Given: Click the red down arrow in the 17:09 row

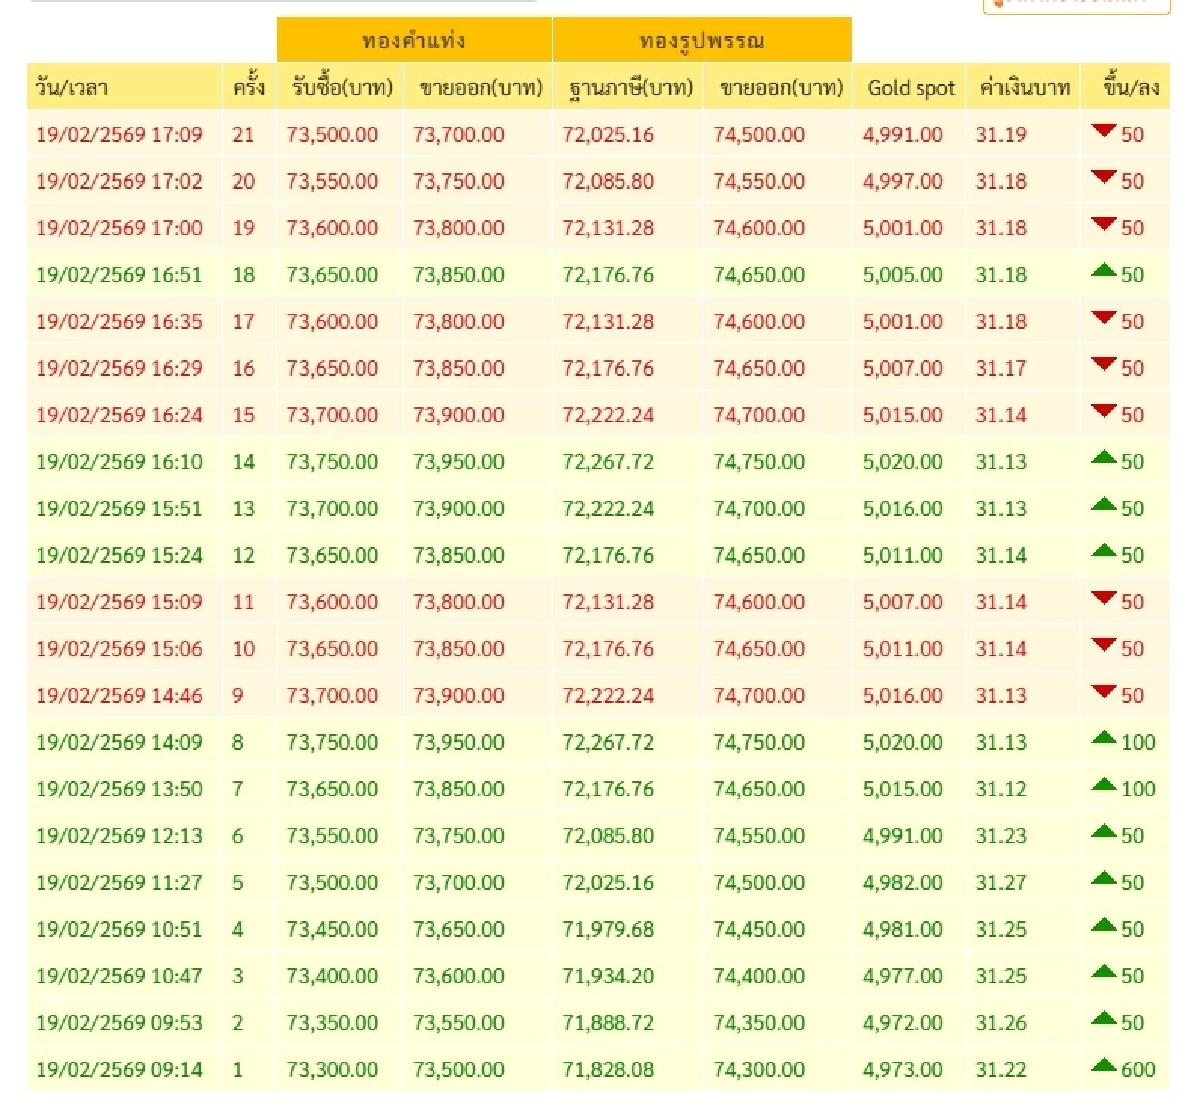Looking at the screenshot, I should click(x=1103, y=130).
